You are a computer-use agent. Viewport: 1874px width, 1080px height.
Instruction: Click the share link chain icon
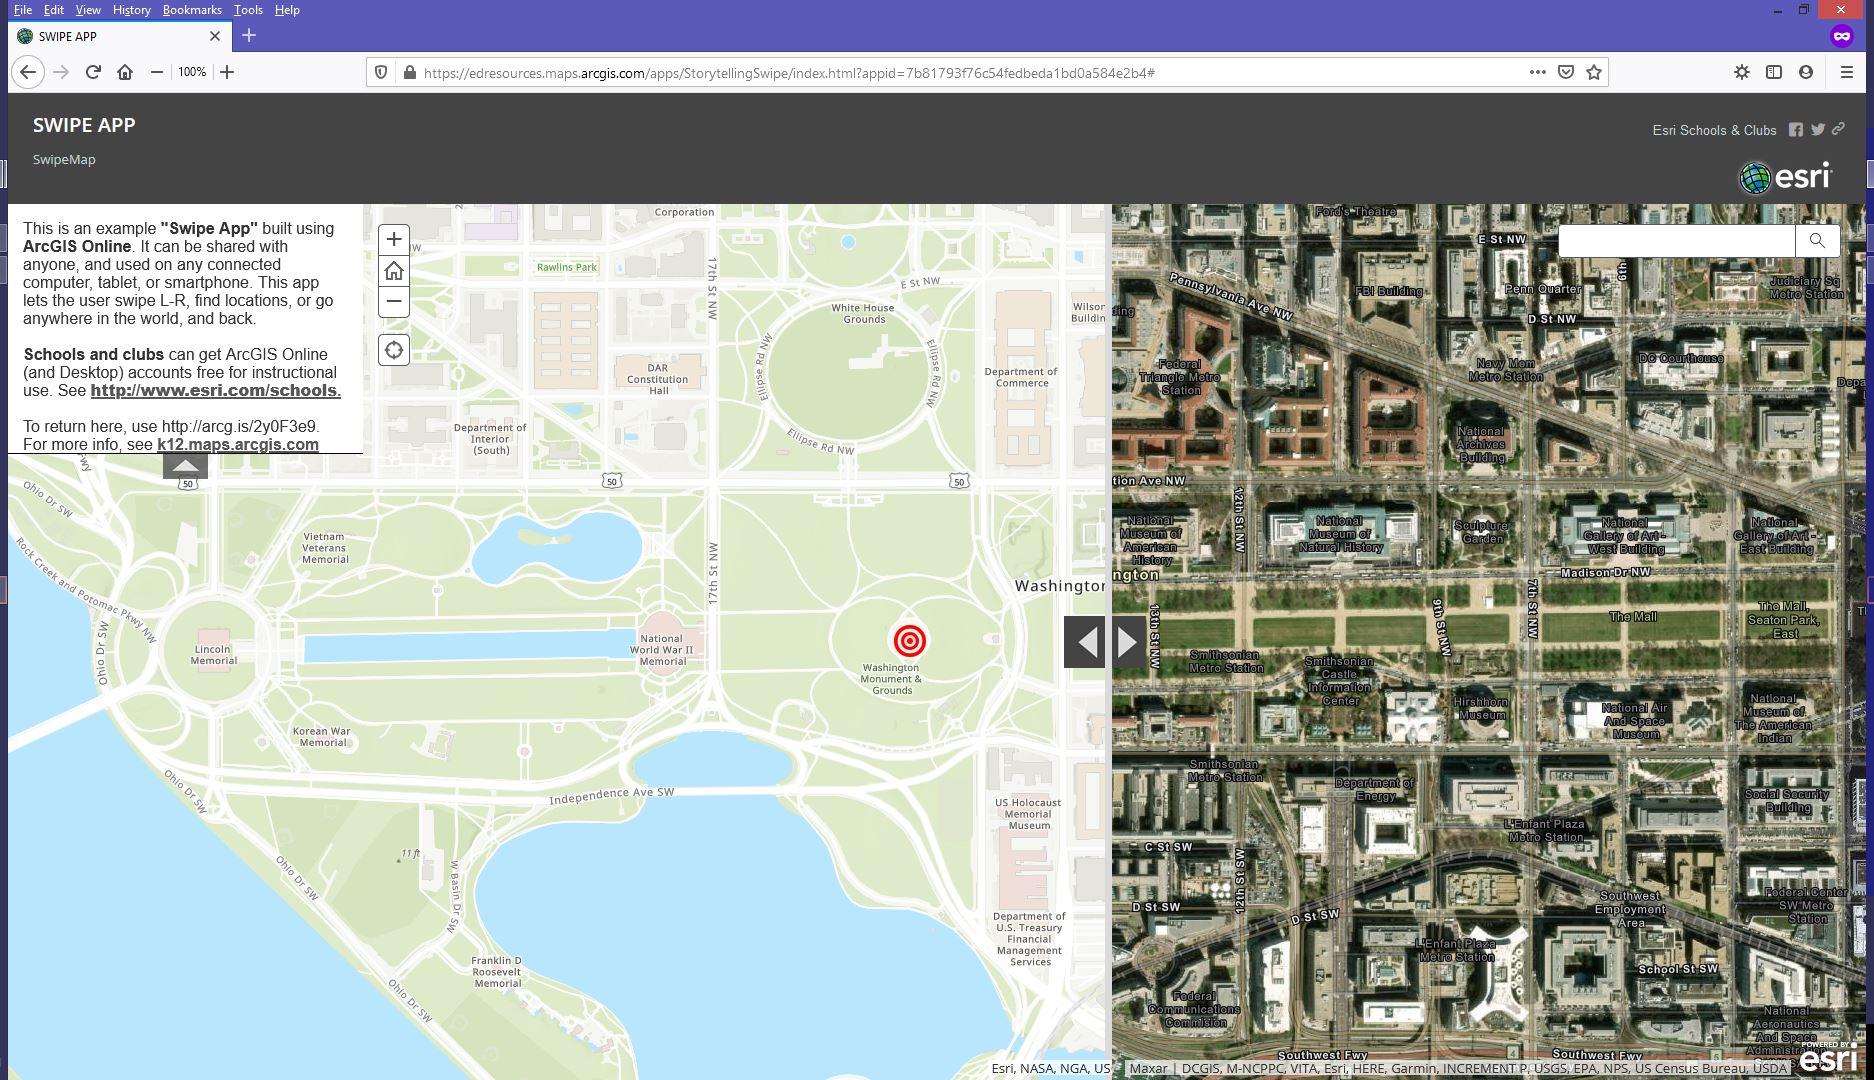pyautogui.click(x=1838, y=130)
